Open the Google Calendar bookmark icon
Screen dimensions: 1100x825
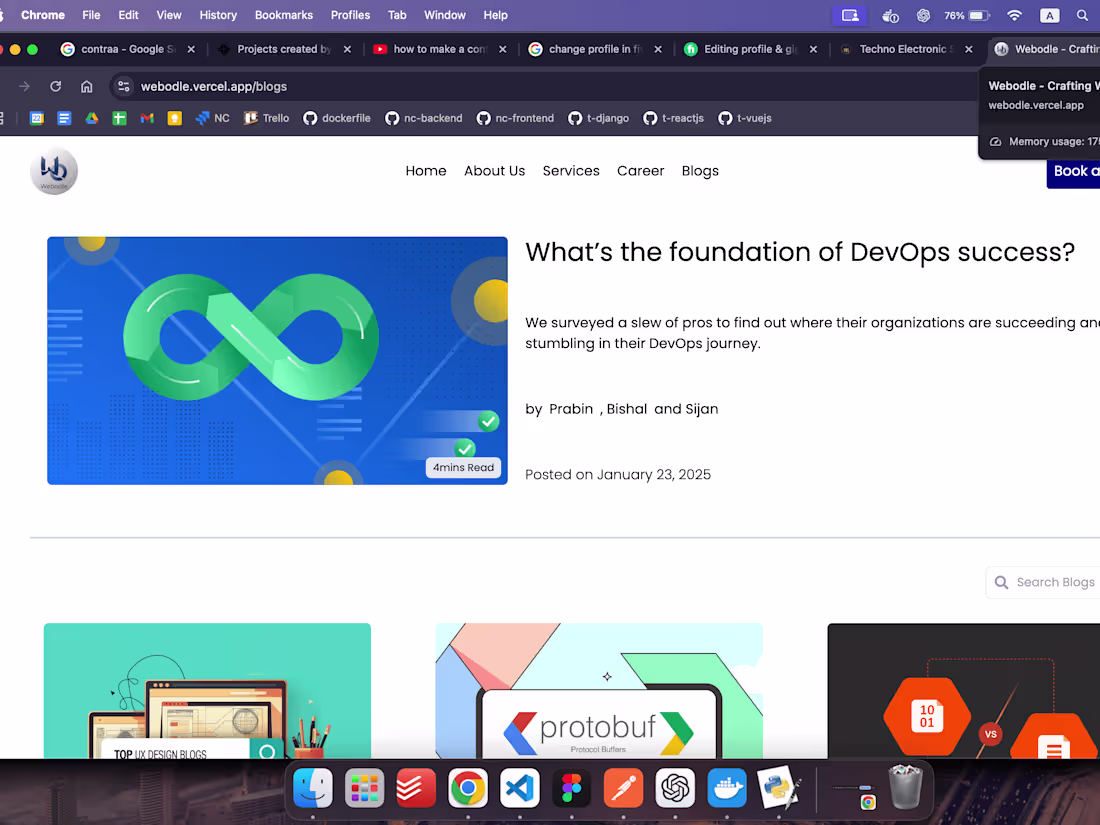(36, 118)
